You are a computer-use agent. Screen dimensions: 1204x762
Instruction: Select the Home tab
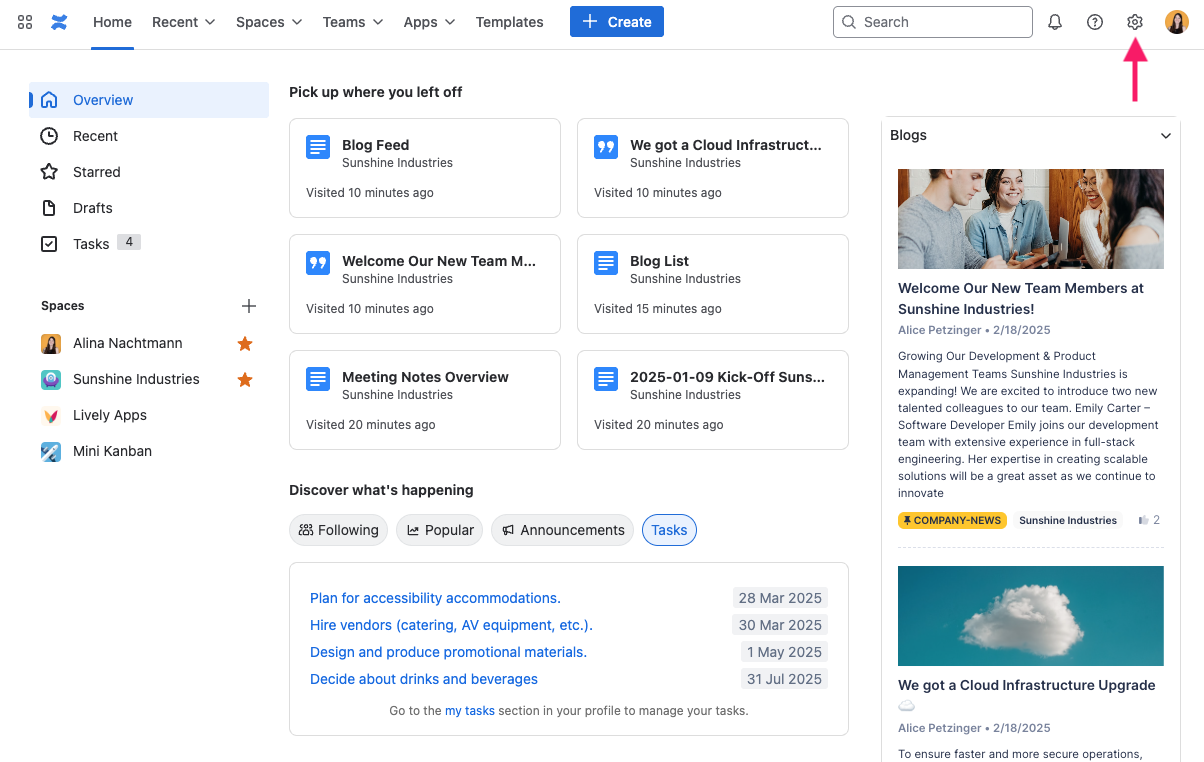(x=111, y=21)
